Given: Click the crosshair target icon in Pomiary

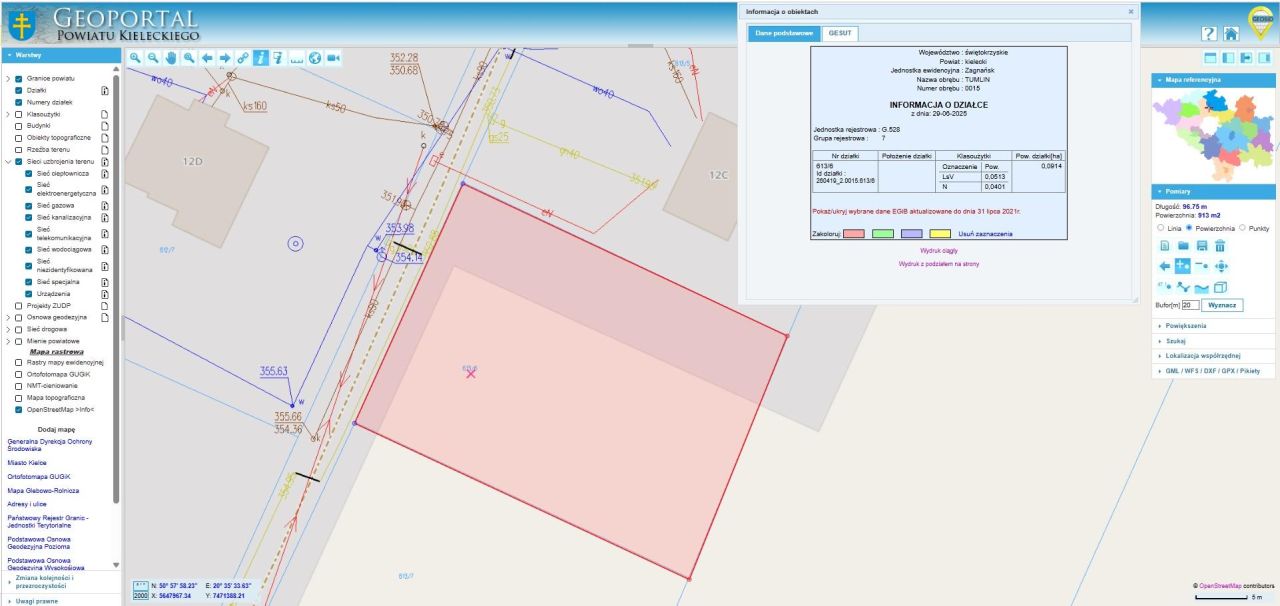Looking at the screenshot, I should 1220,266.
